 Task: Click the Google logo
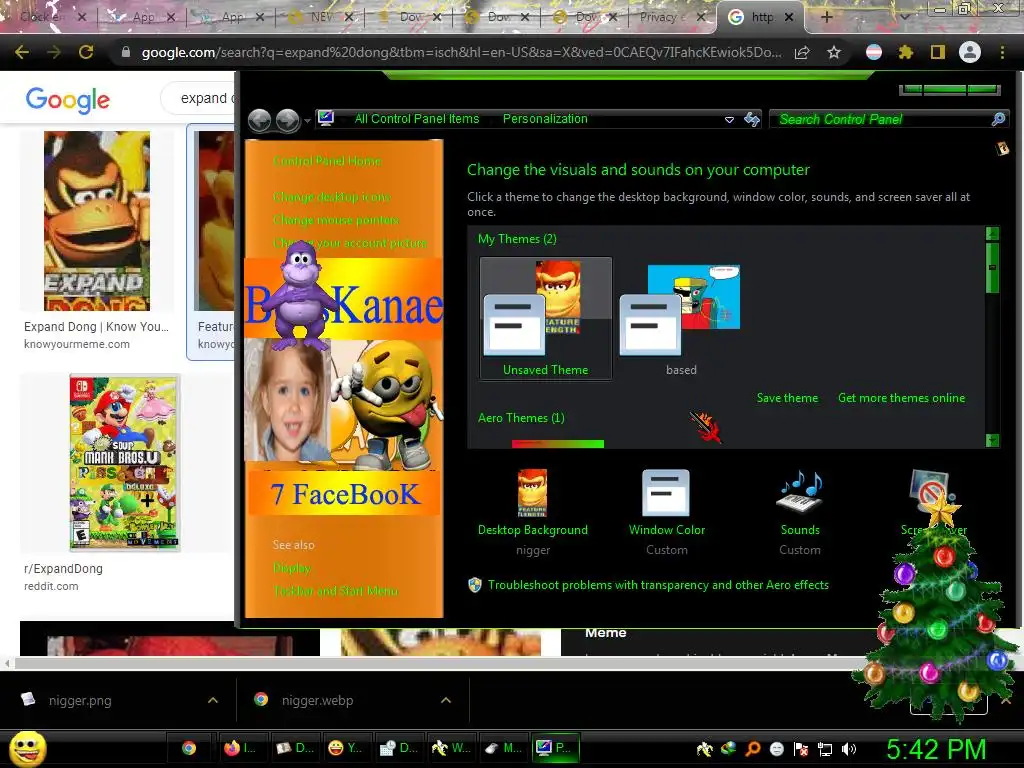click(68, 100)
